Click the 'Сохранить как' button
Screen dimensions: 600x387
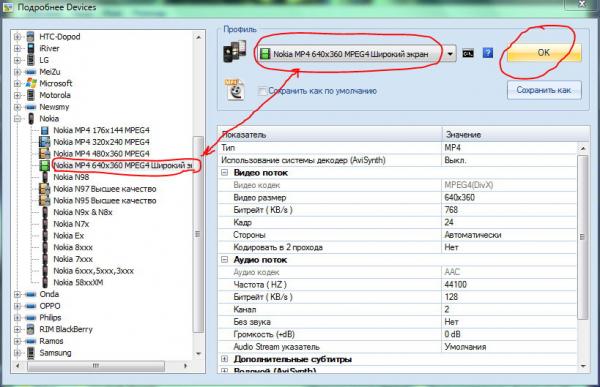pos(544,90)
